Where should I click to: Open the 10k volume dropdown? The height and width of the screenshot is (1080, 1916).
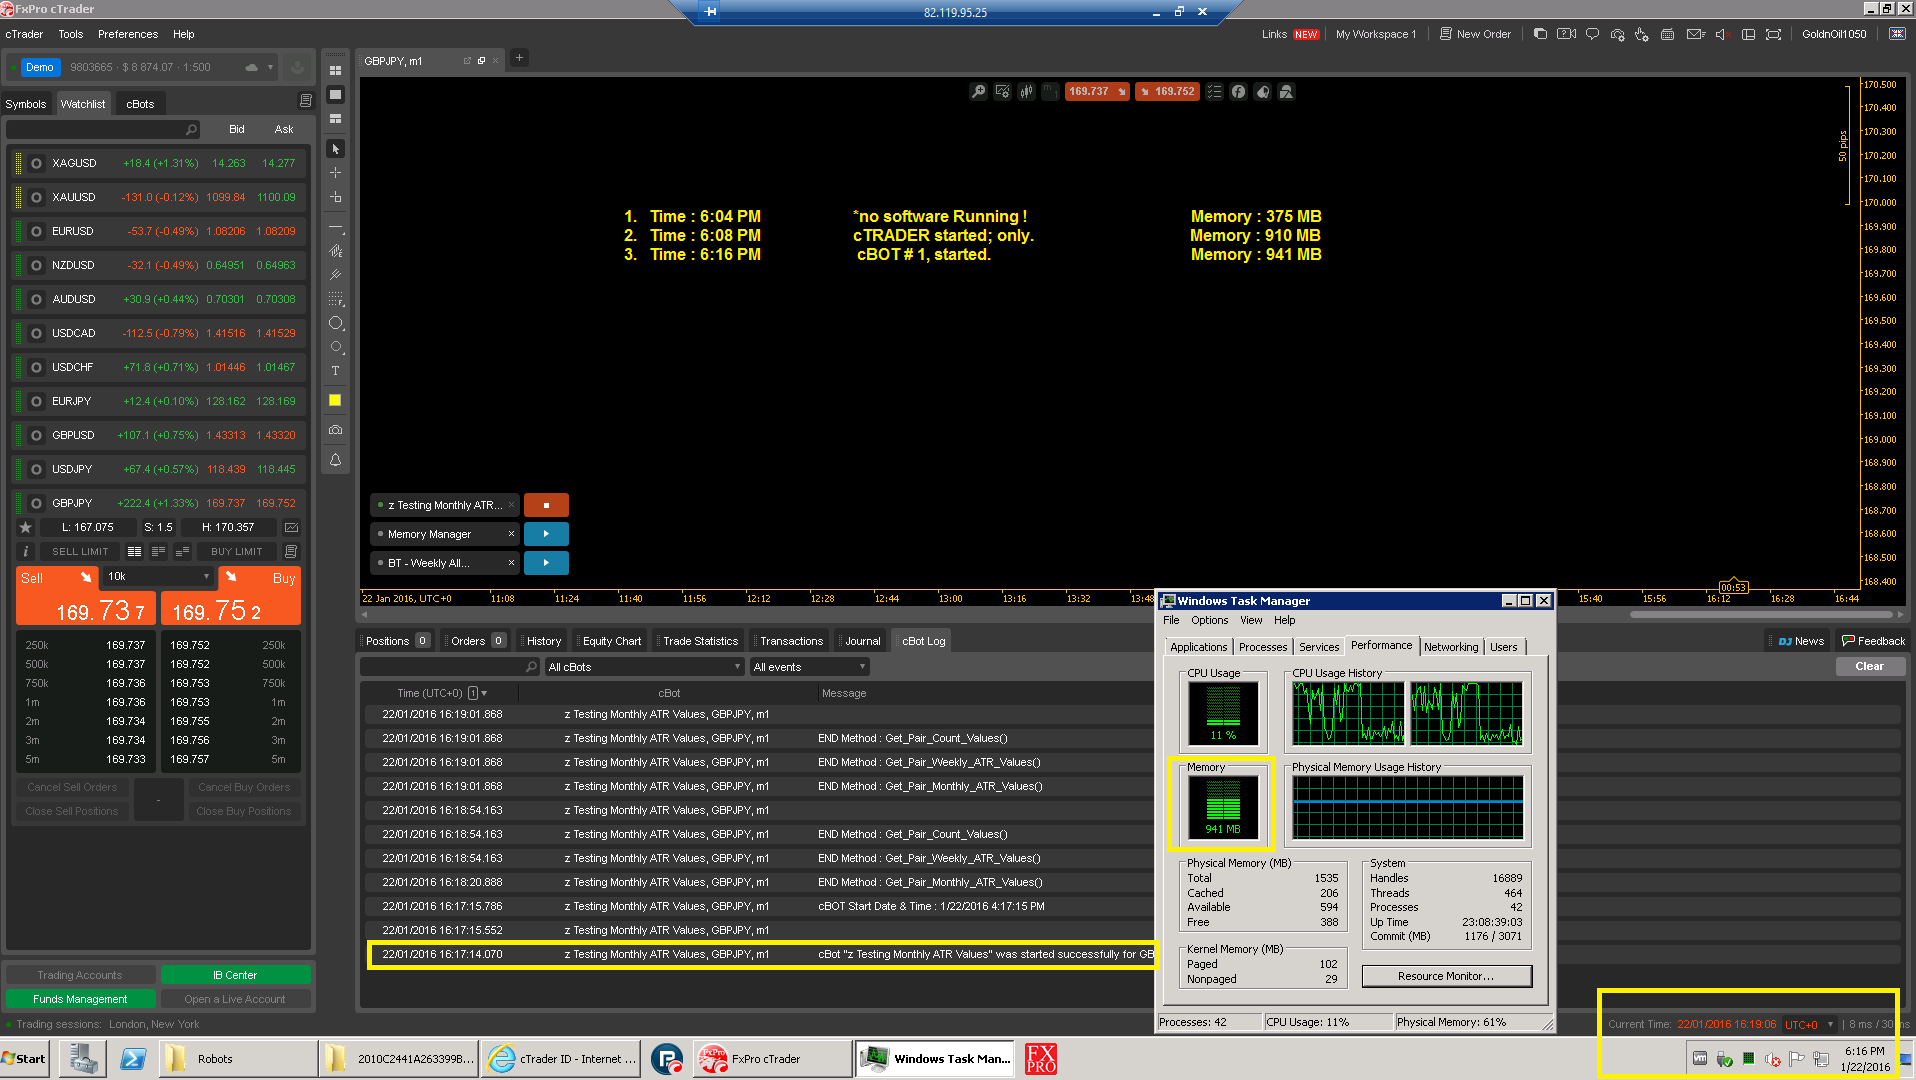(x=159, y=577)
